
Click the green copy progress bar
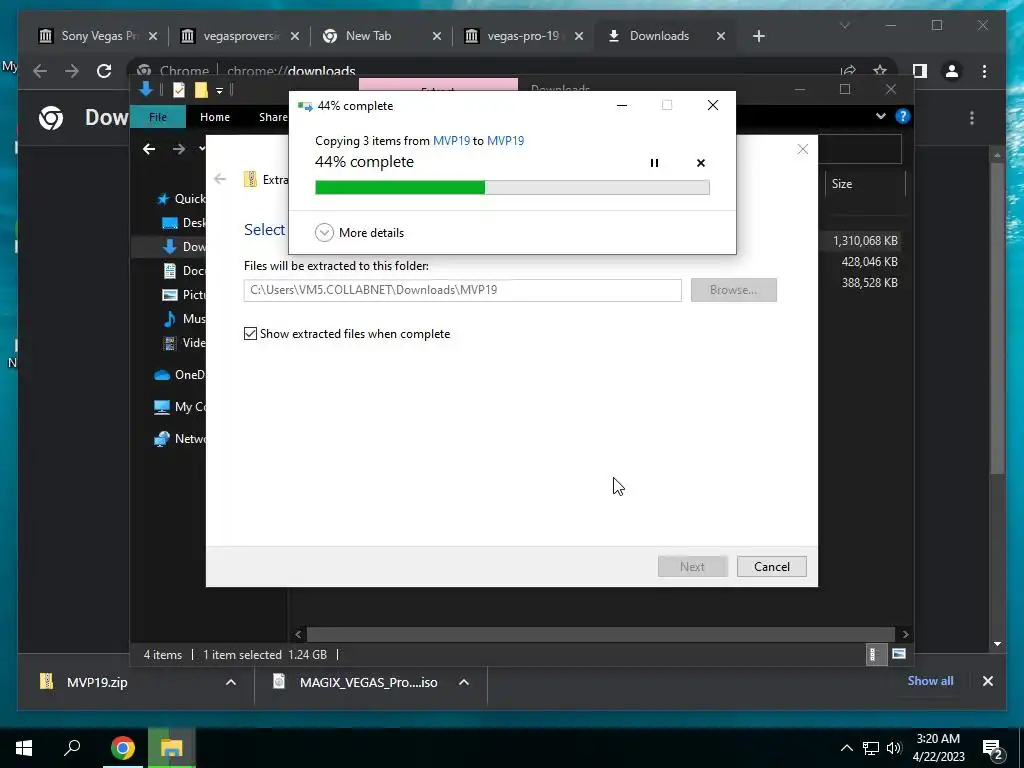point(512,187)
